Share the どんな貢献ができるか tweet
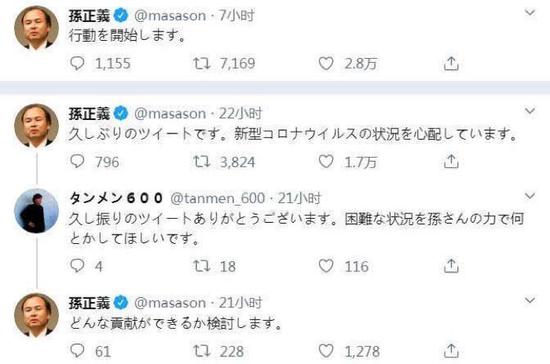 451,351
